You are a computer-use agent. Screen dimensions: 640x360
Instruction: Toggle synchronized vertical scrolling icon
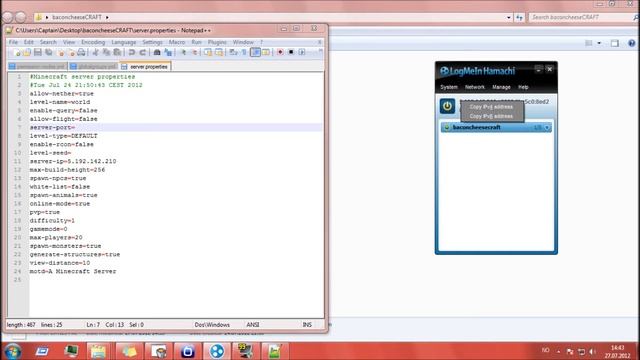coord(208,52)
